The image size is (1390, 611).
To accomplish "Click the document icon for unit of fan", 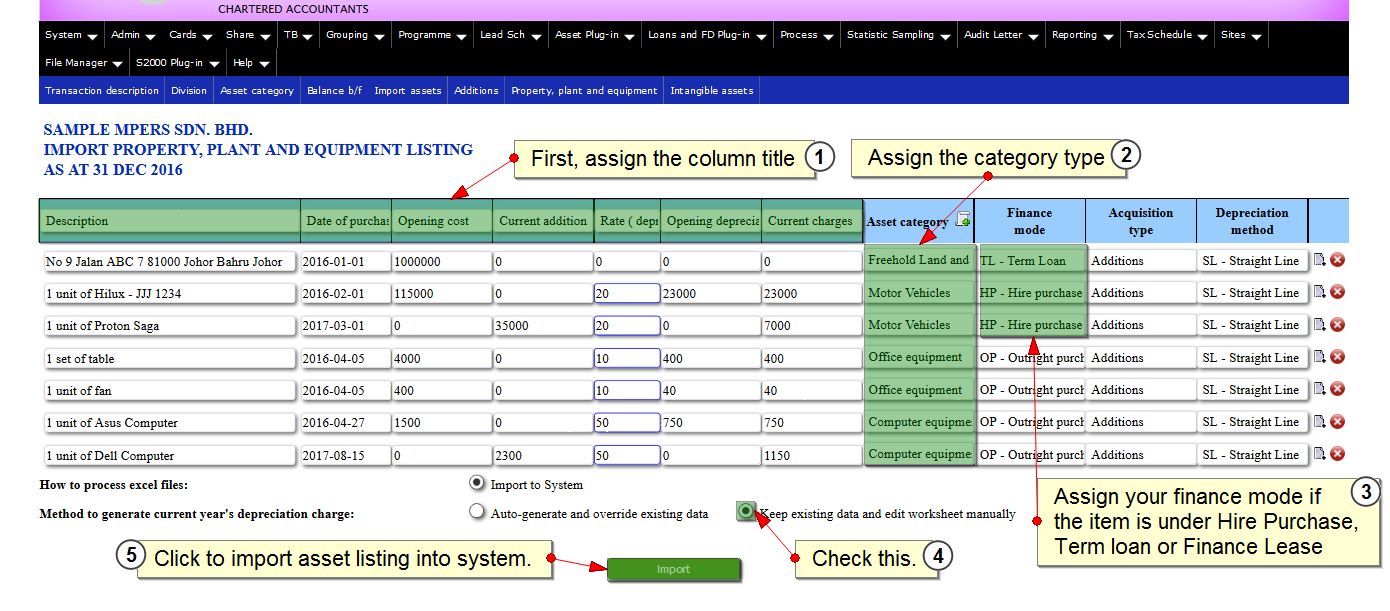I will click(1319, 389).
